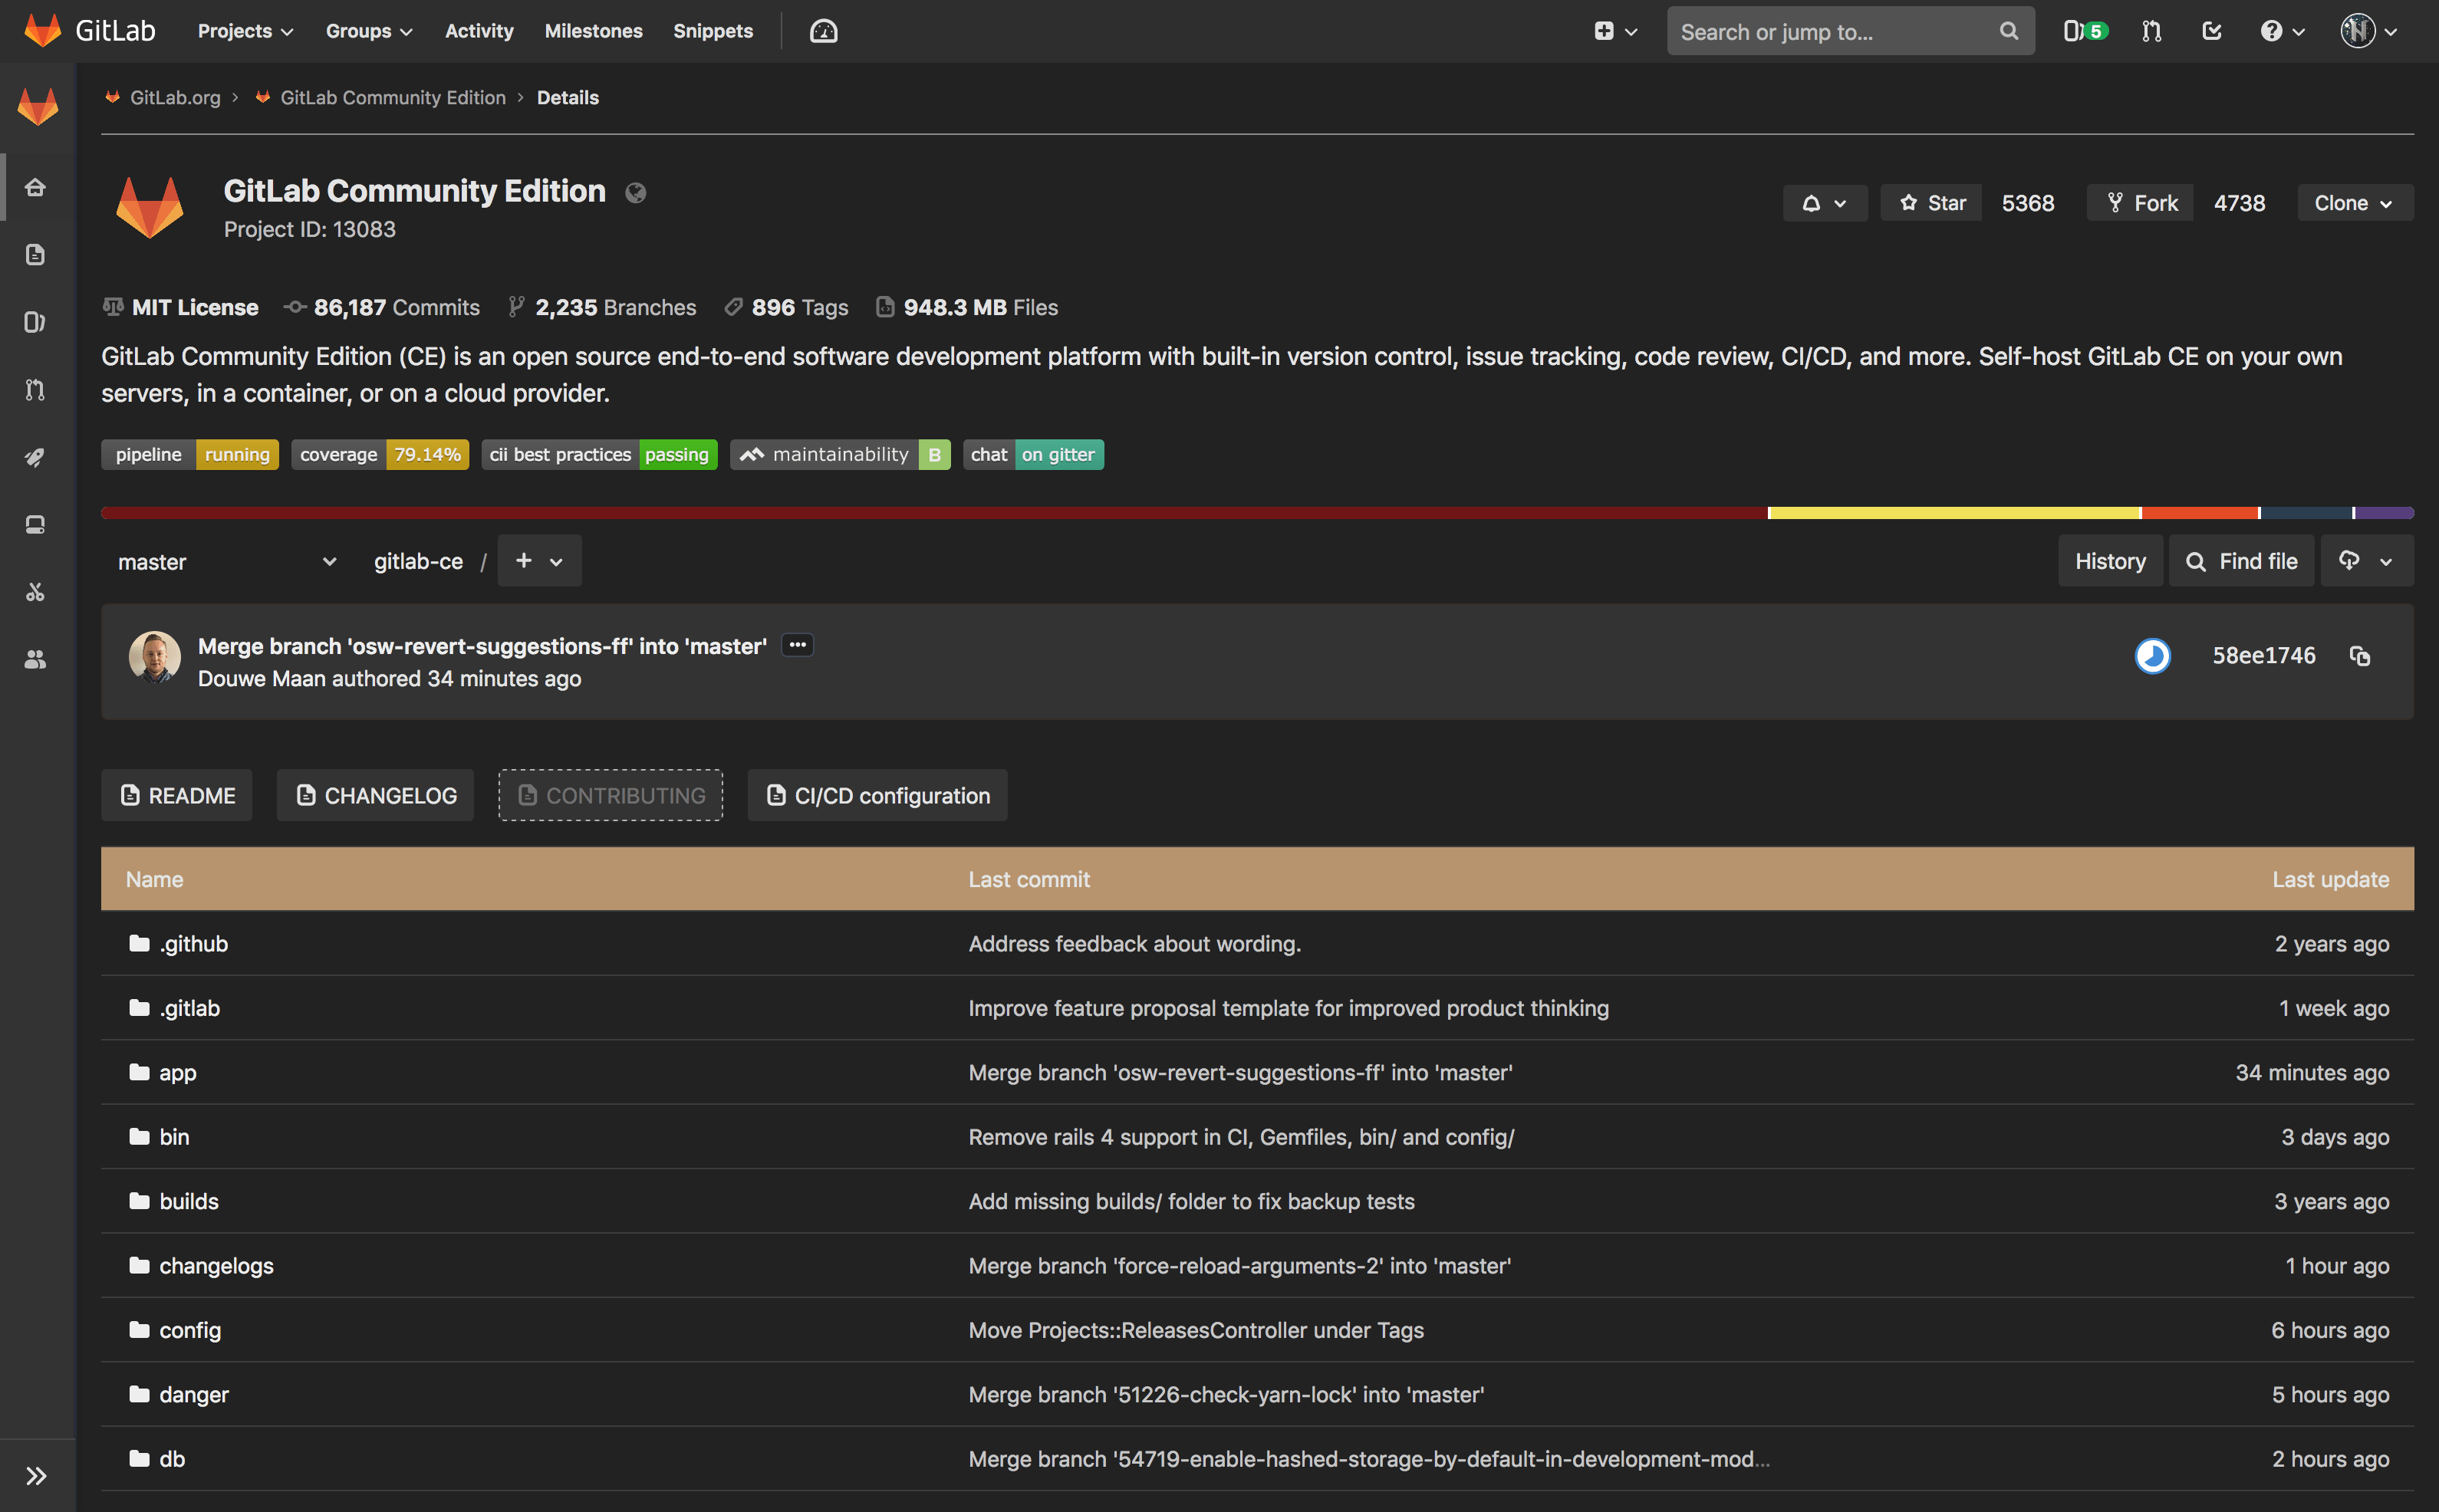Screen dimensions: 2439x1512
Task: Open Repository files icon in left sidebar
Action: [x=36, y=254]
